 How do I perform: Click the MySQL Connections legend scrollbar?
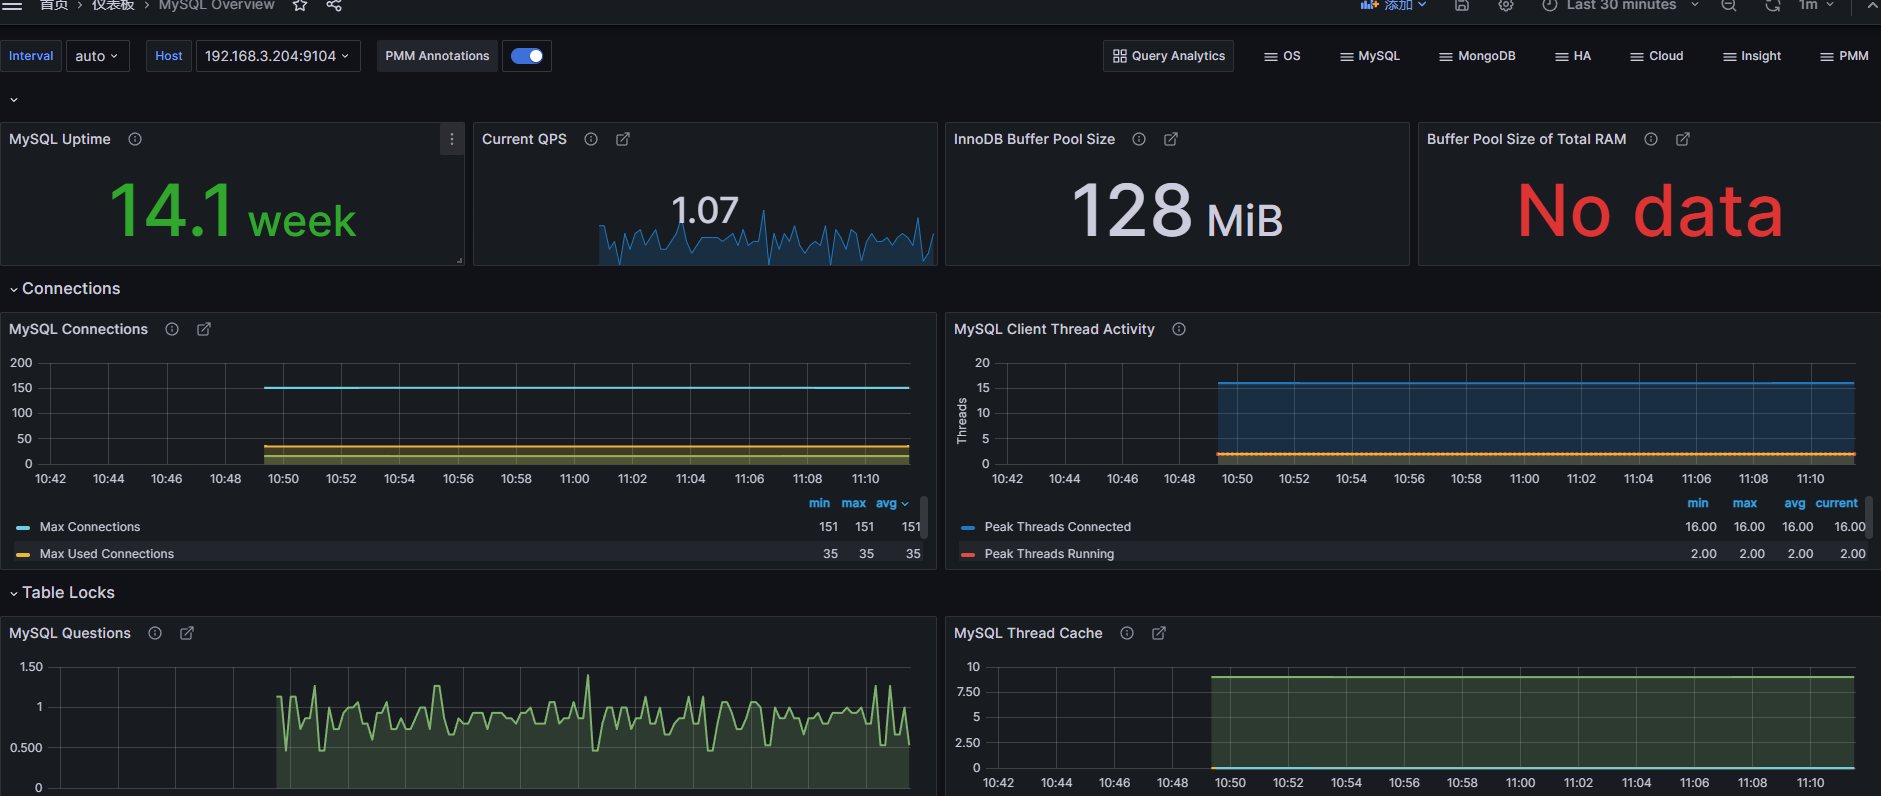point(924,516)
